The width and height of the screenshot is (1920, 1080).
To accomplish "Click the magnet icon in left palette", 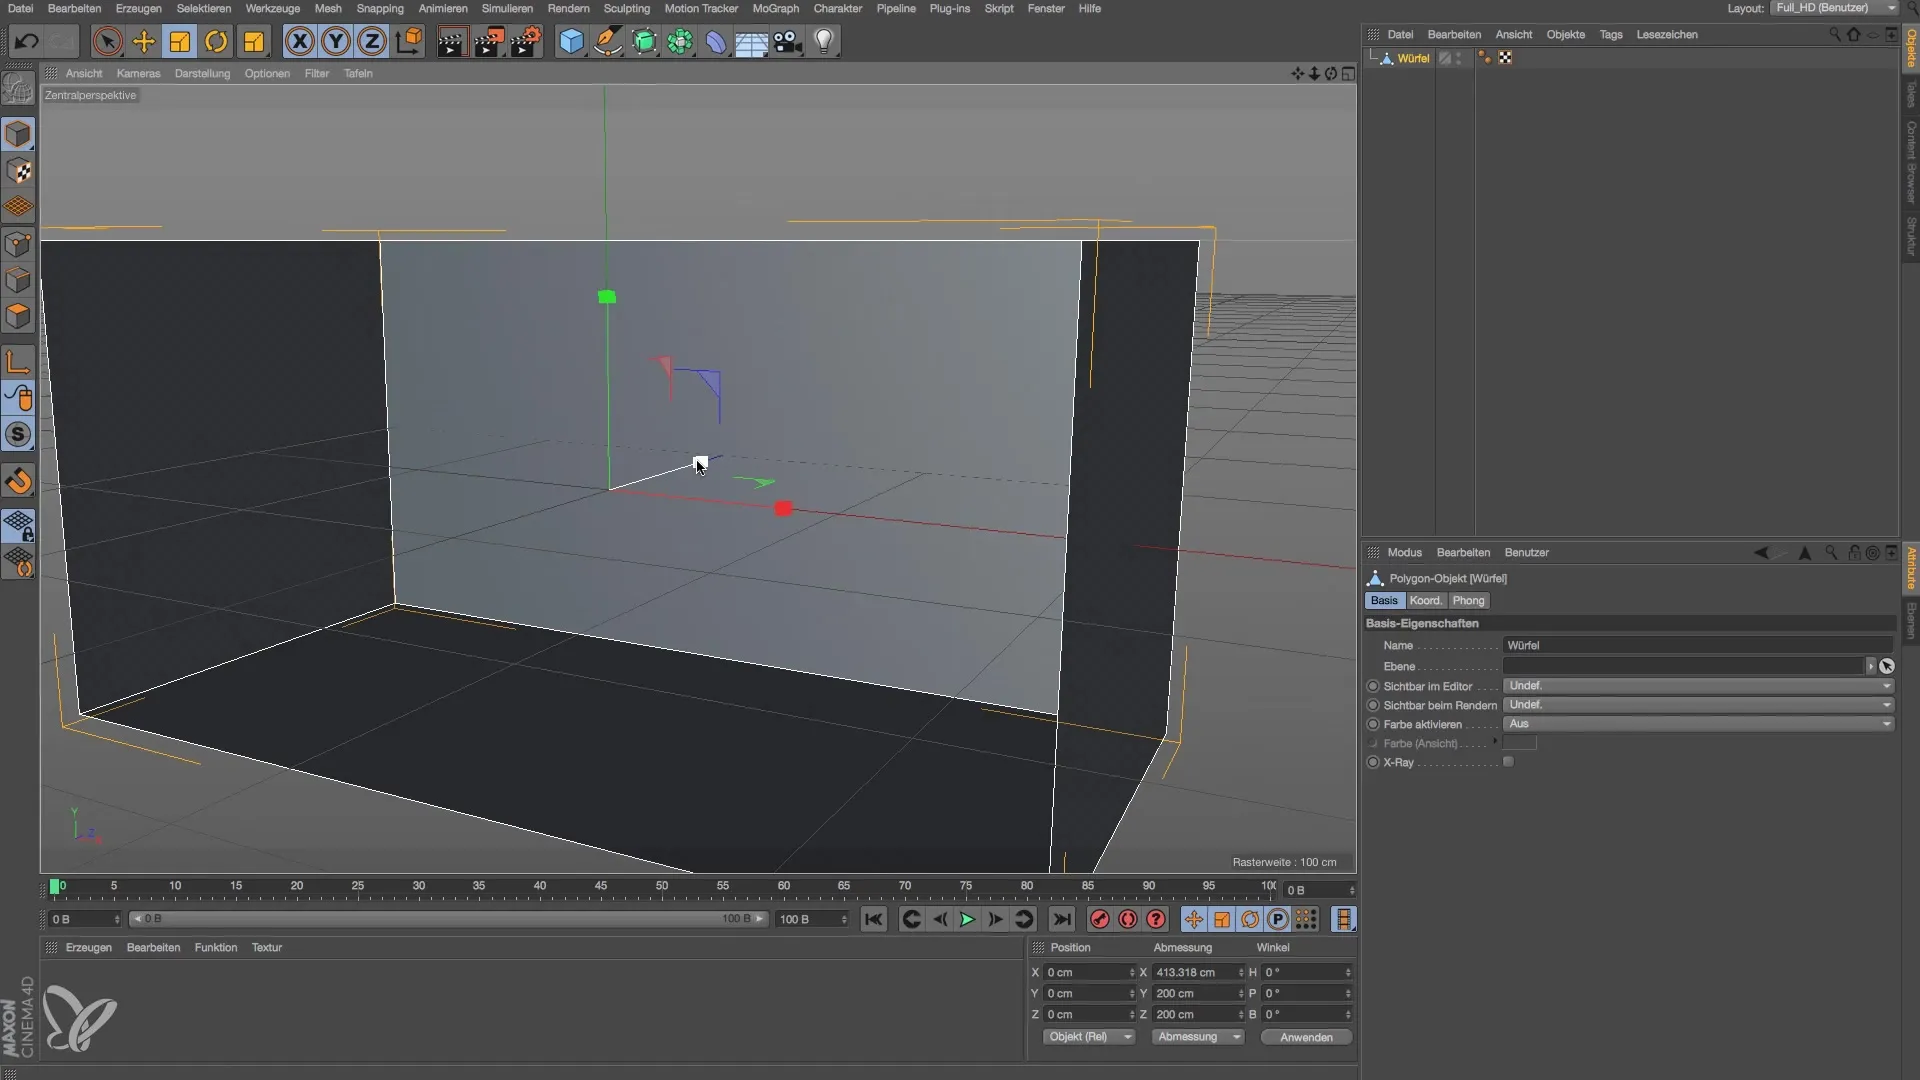I will point(18,481).
